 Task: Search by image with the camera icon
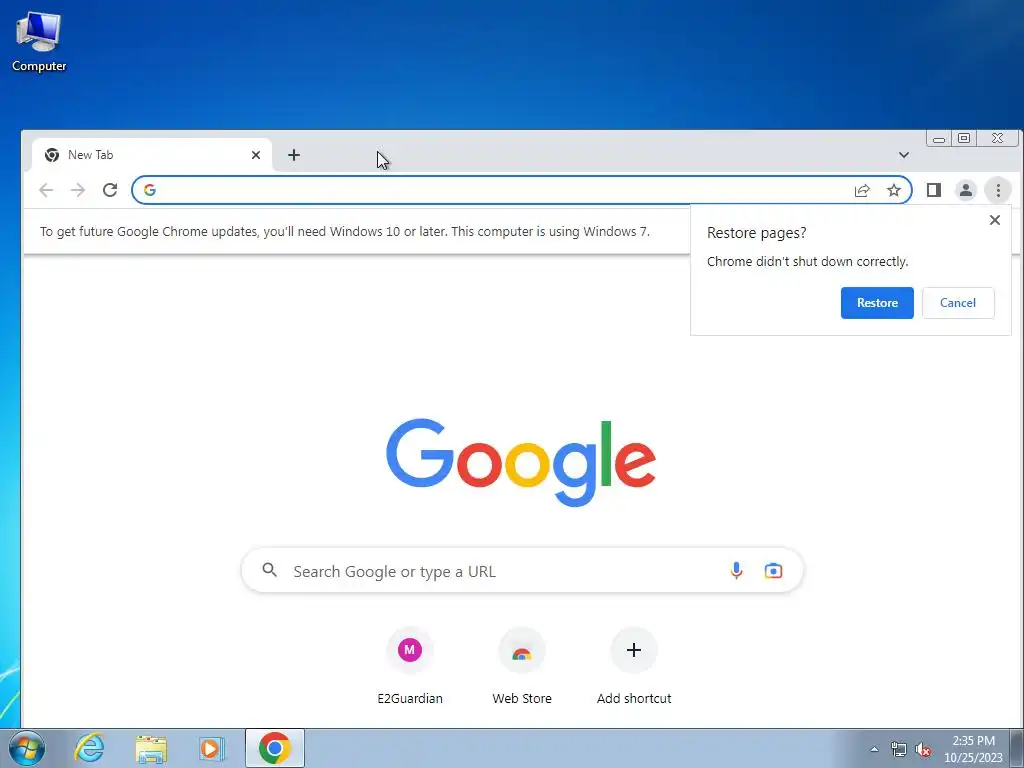pyautogui.click(x=773, y=571)
